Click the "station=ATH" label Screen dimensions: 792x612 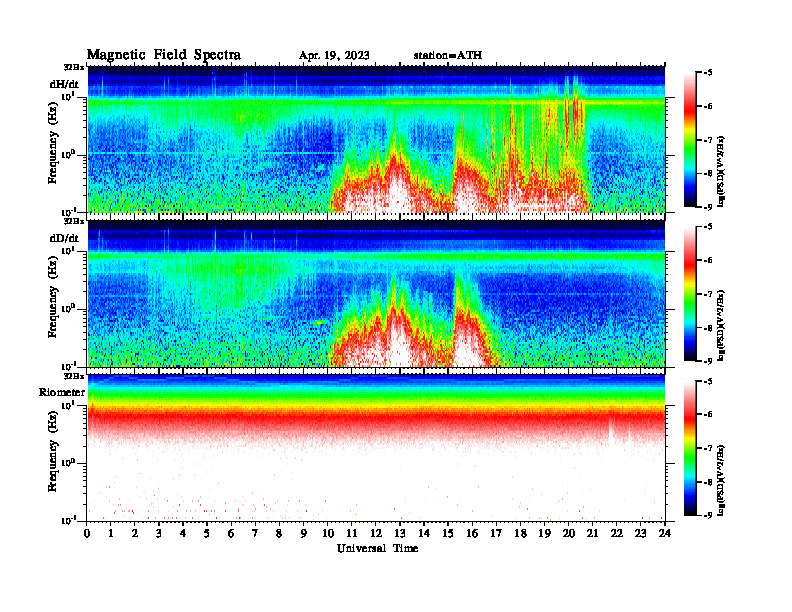pos(448,56)
